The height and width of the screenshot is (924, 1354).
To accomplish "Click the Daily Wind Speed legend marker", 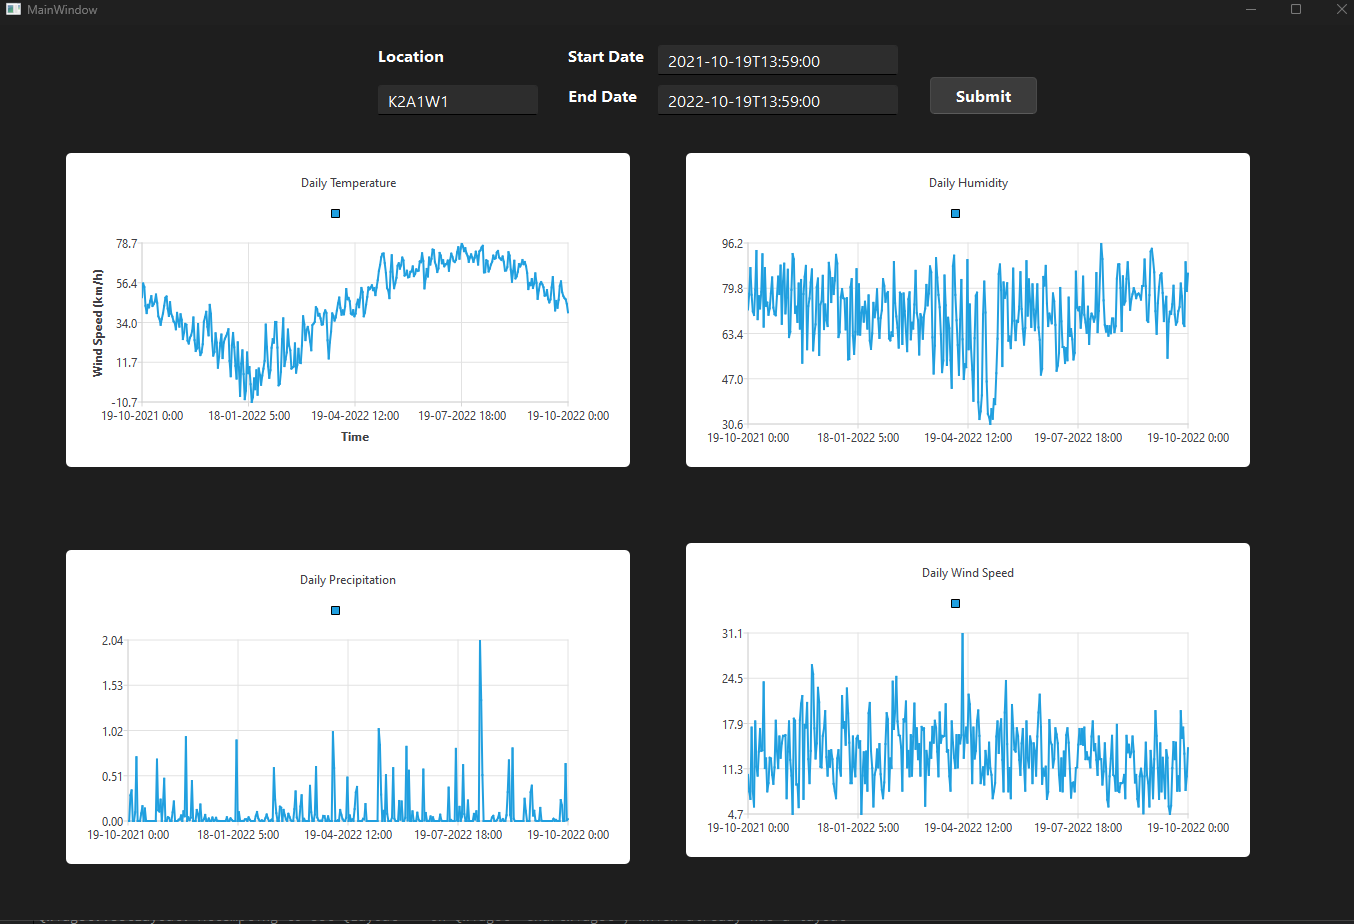I will [x=956, y=603].
